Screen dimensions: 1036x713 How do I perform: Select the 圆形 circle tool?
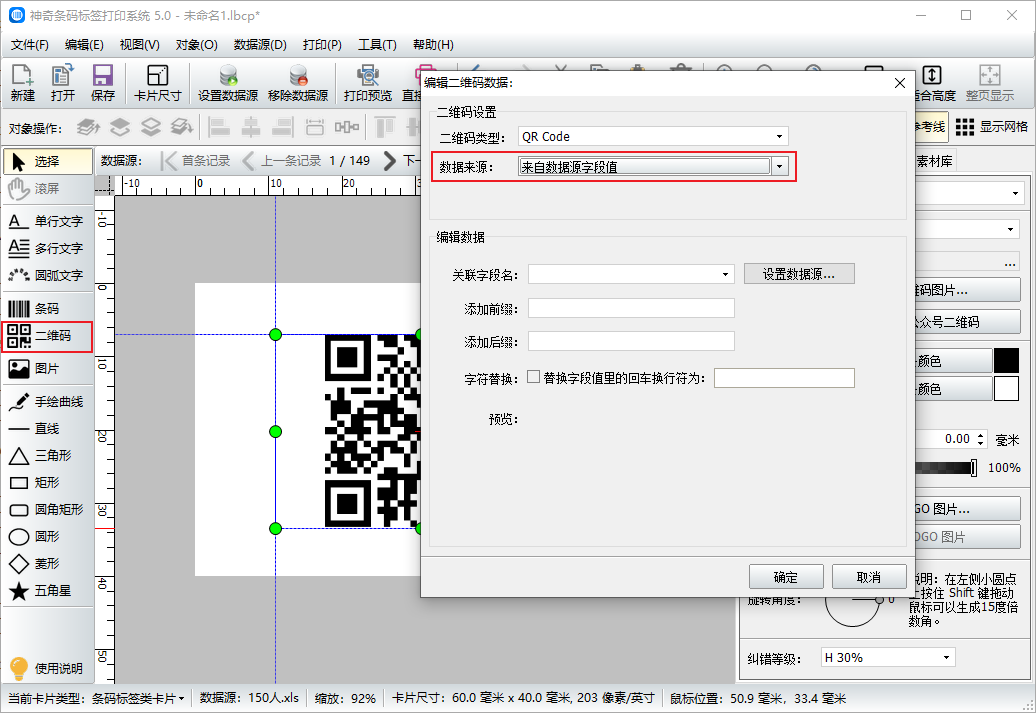[48, 537]
